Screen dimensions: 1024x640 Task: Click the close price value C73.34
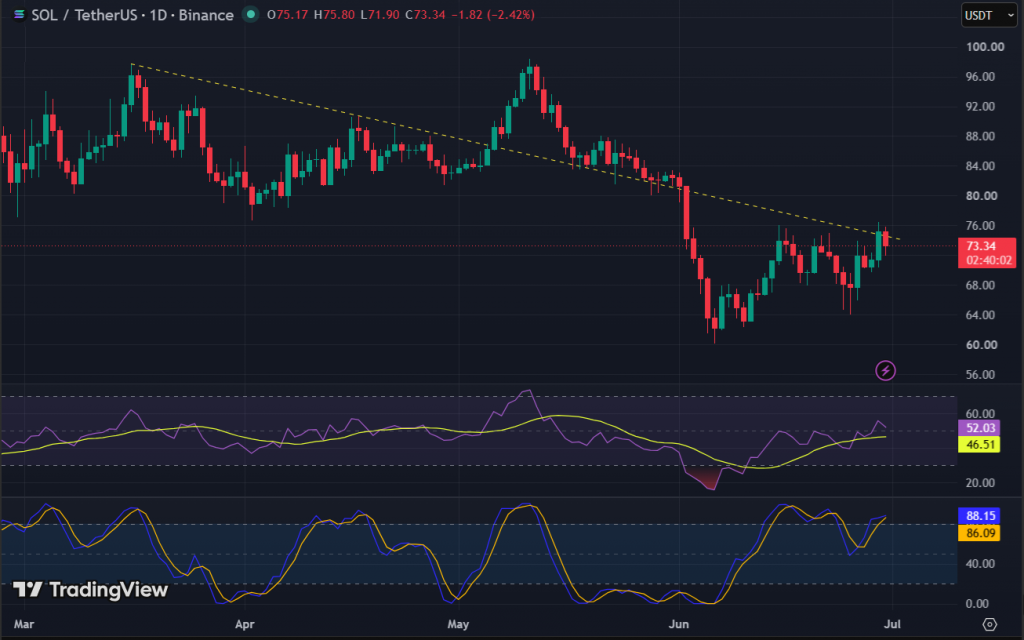point(425,15)
